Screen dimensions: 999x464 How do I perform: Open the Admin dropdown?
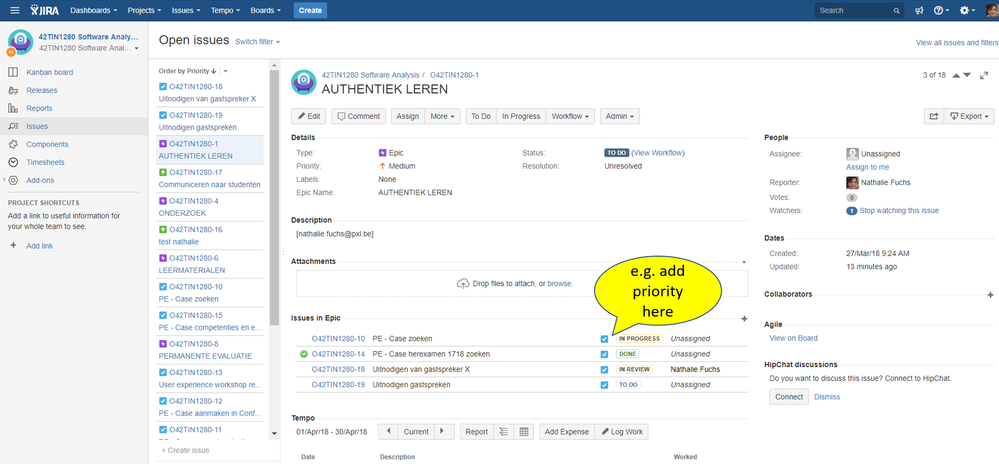point(620,117)
